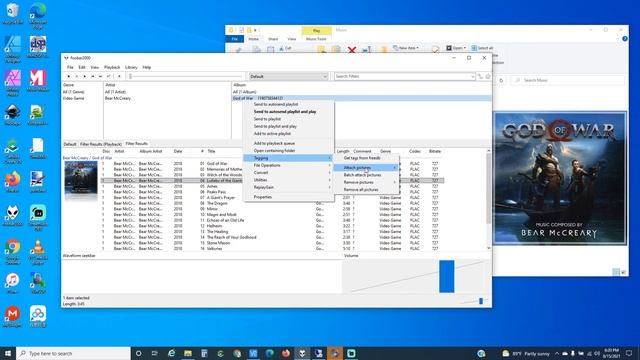Expand the Search Filters dropdown arrow
640x360 pixels.
tap(473, 76)
